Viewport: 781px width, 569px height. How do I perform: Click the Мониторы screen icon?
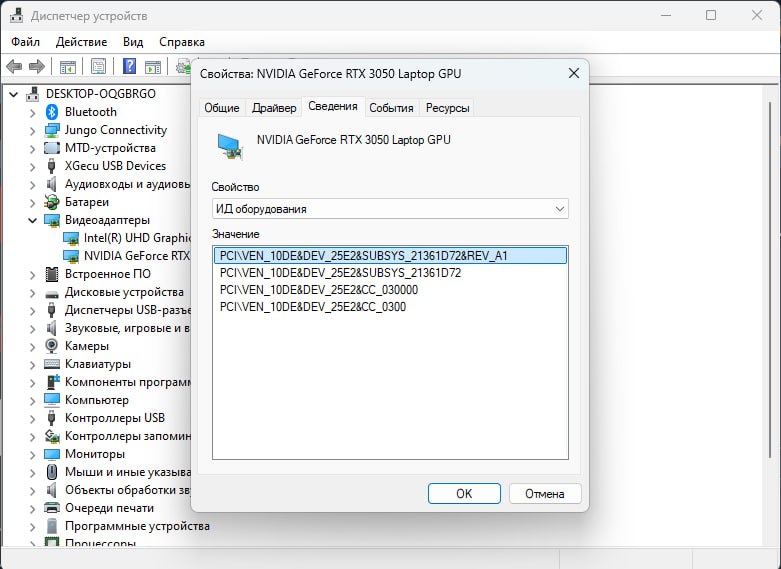pyautogui.click(x=52, y=454)
